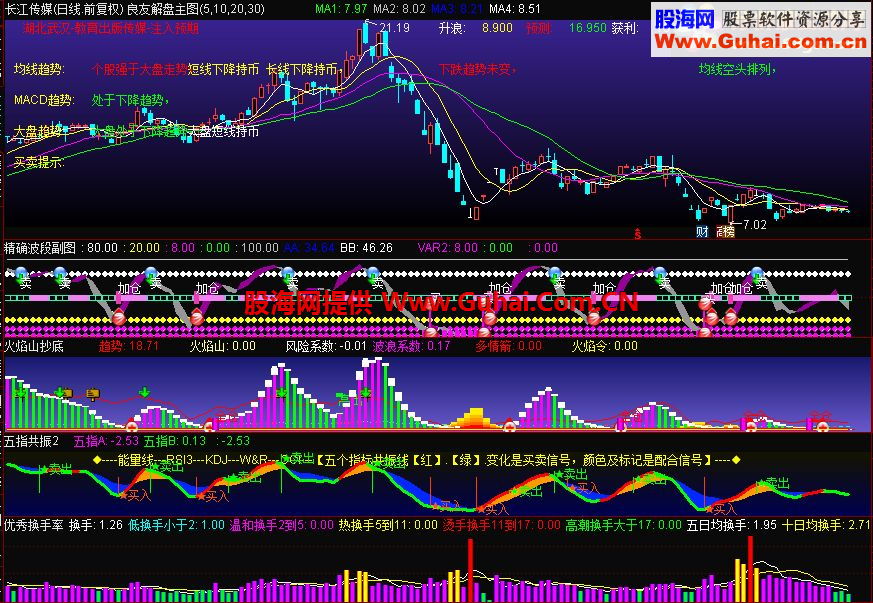Select the 五指B: 0.13 readout
The height and width of the screenshot is (603, 873).
pos(175,442)
